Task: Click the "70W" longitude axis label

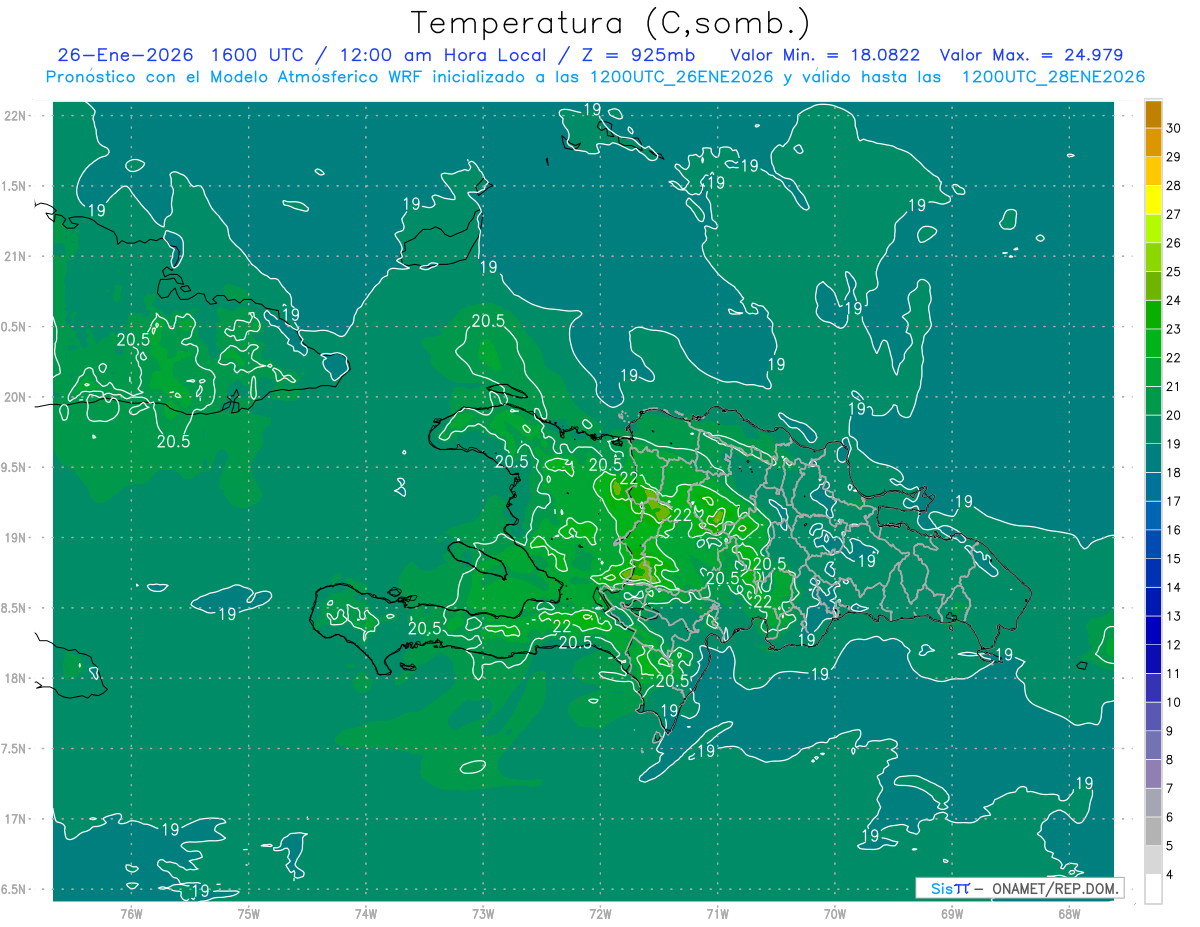Action: click(x=835, y=914)
